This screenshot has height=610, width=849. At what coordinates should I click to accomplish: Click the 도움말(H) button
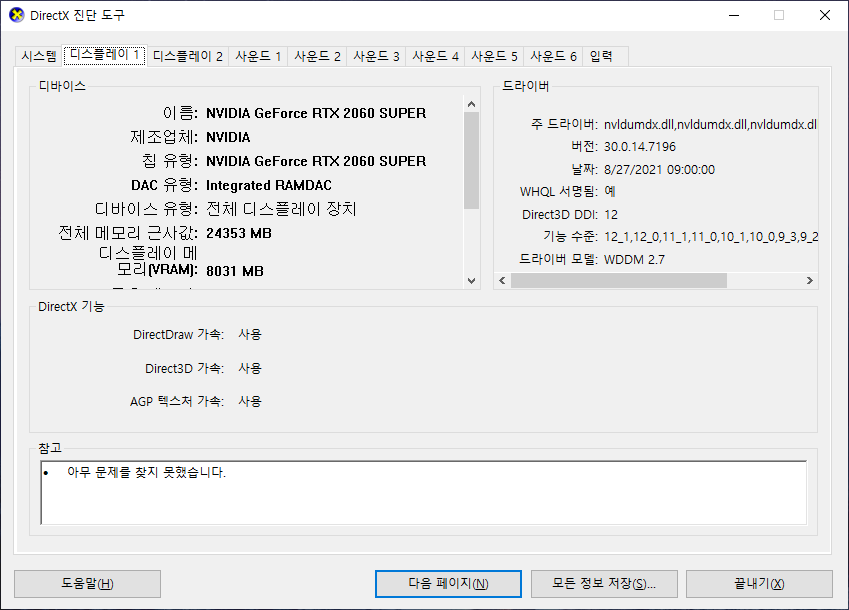[x=87, y=583]
